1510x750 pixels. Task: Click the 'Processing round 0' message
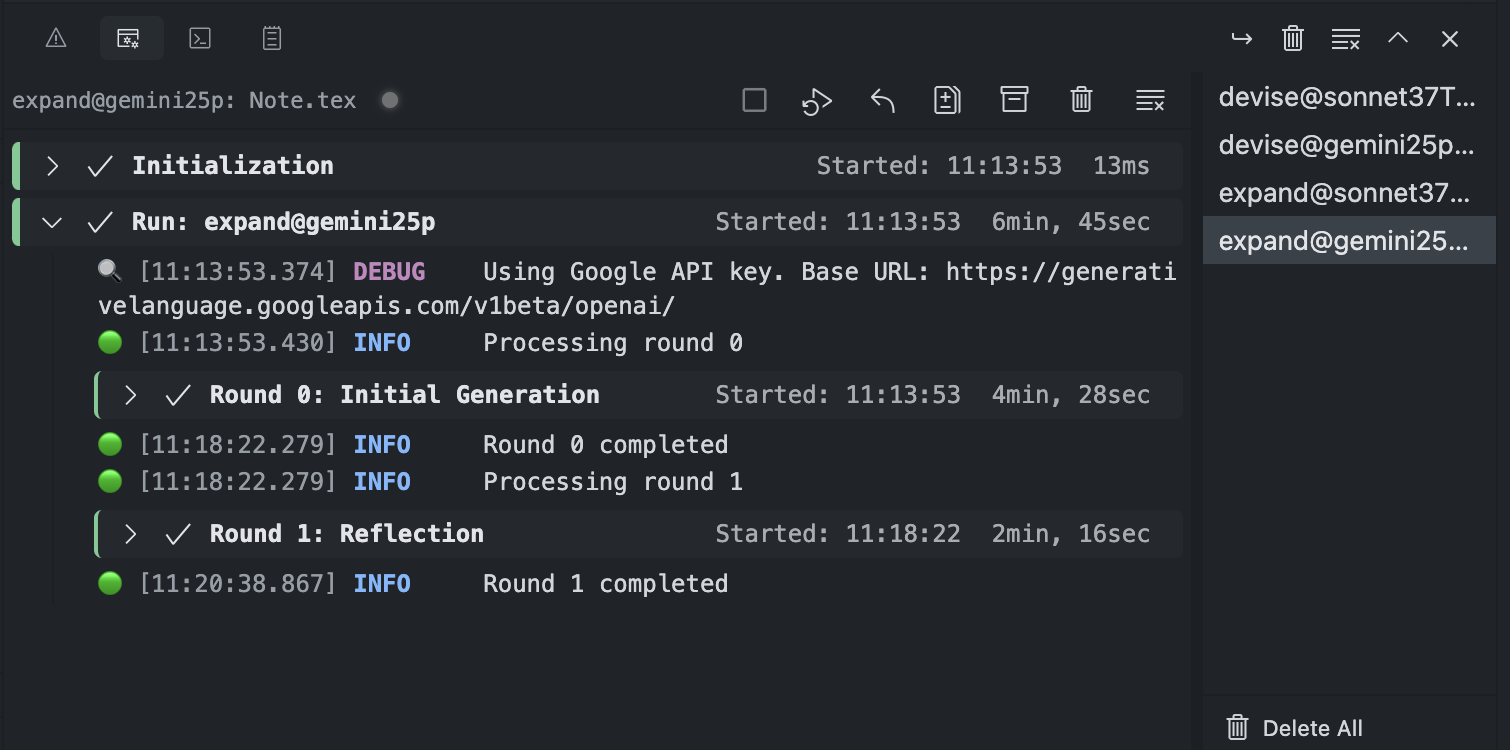[x=613, y=343]
